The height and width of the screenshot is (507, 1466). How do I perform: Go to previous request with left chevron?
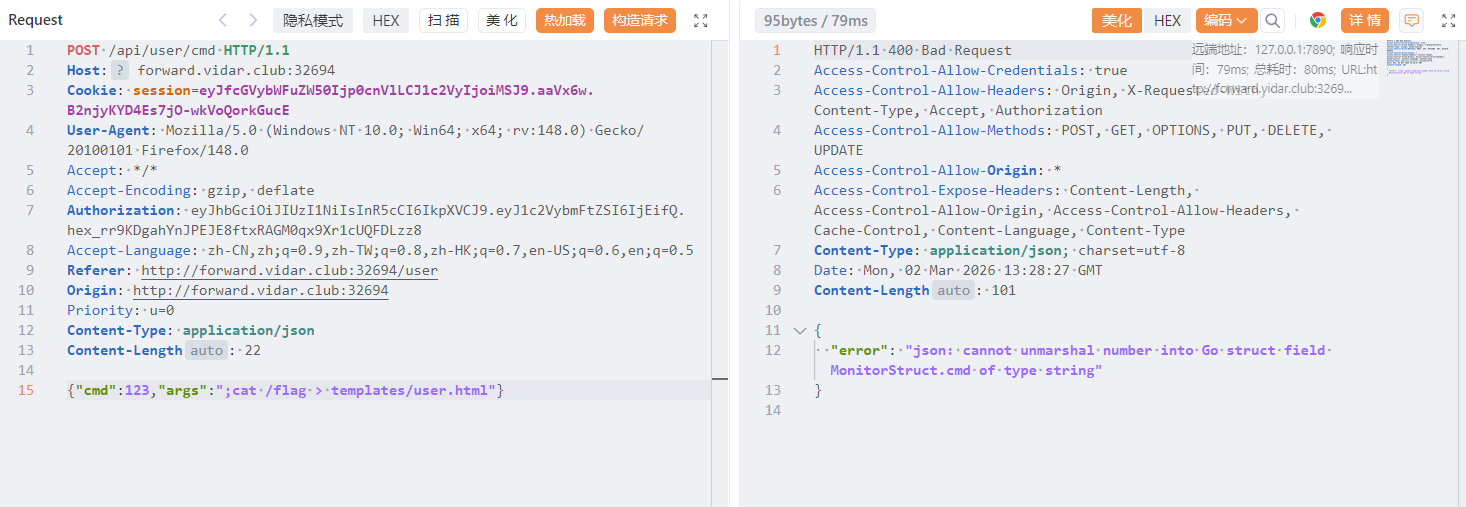tap(223, 20)
